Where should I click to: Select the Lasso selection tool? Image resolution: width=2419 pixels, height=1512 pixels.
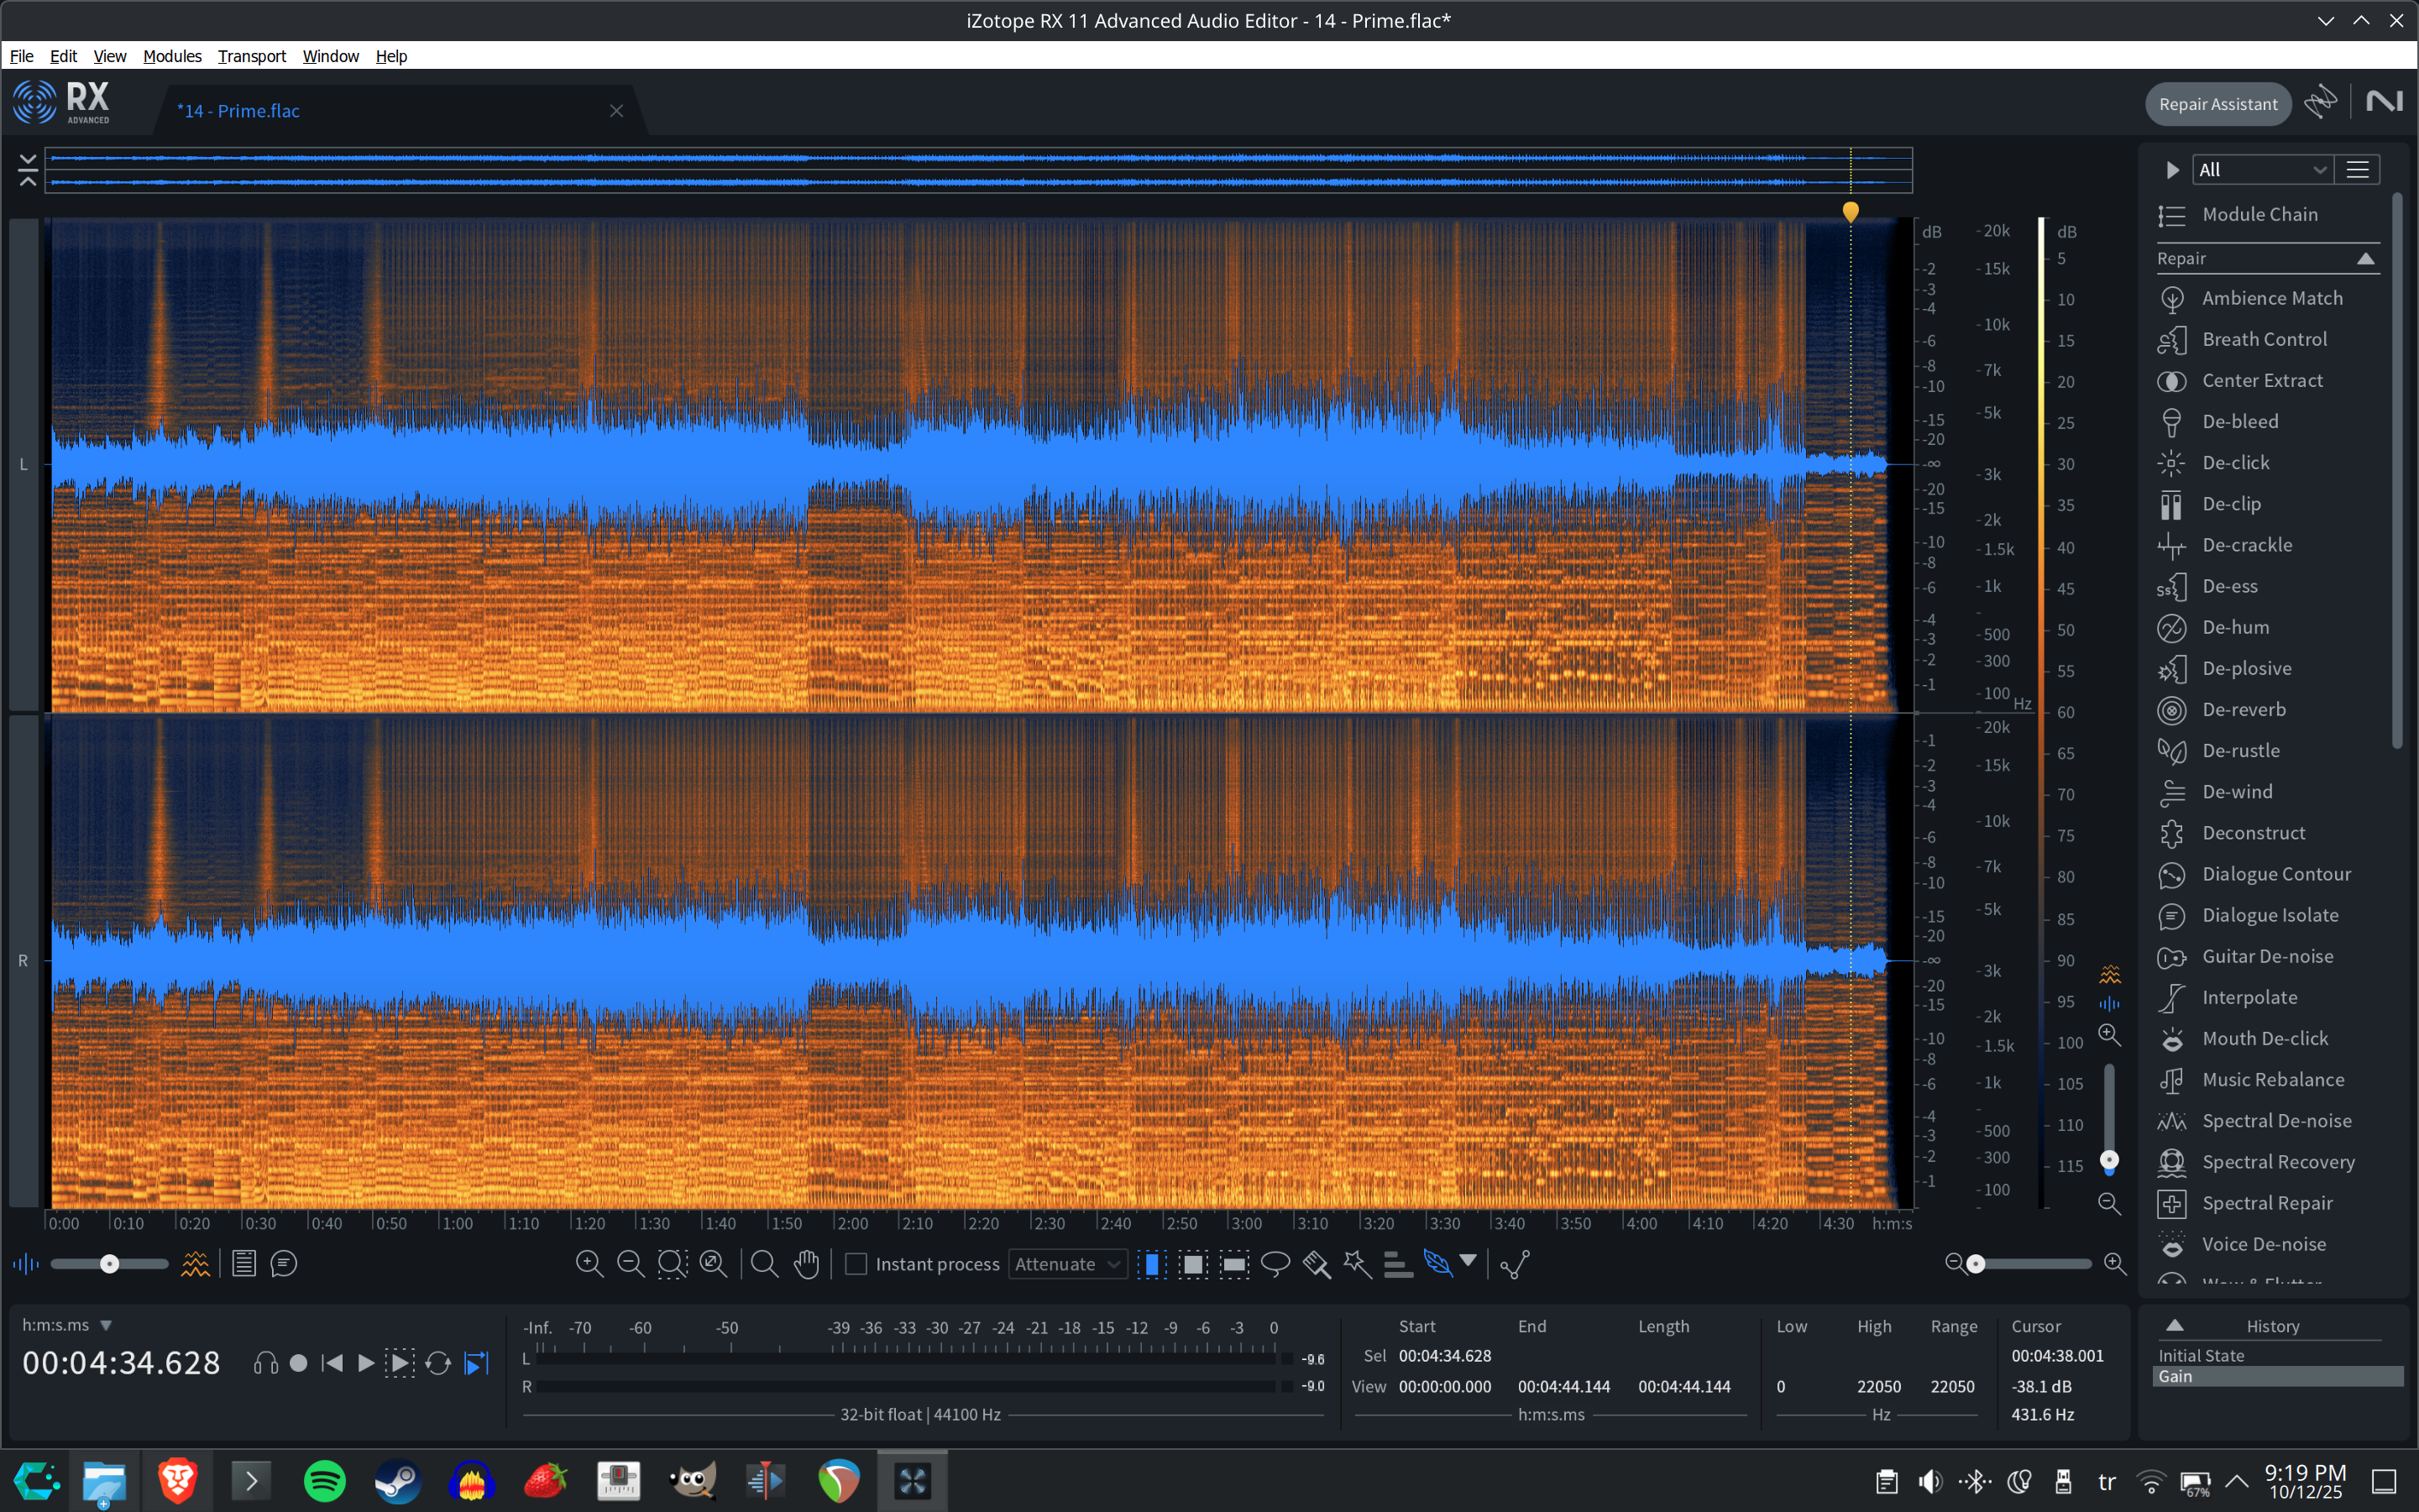pos(1275,1264)
